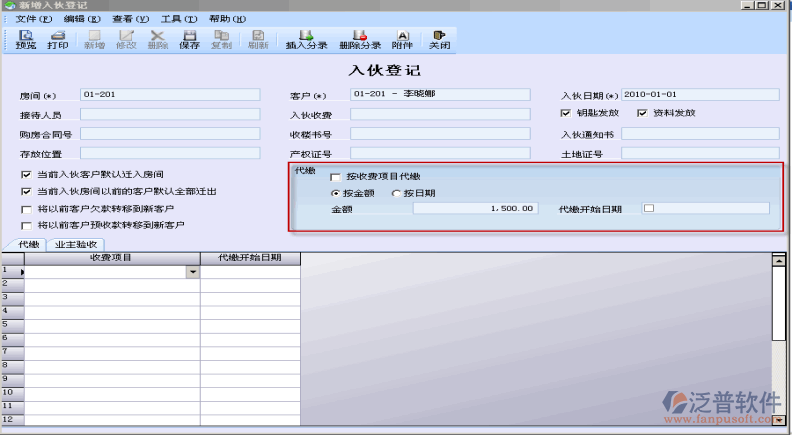The height and width of the screenshot is (435, 792).
Task: Click the 保存 (Save) toolbar icon
Action: (x=189, y=39)
